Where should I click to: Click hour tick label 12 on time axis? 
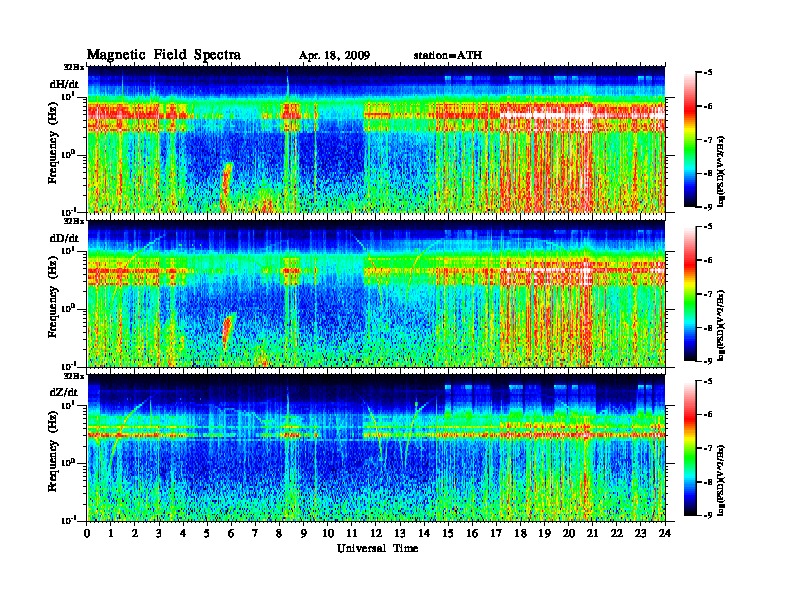[376, 534]
